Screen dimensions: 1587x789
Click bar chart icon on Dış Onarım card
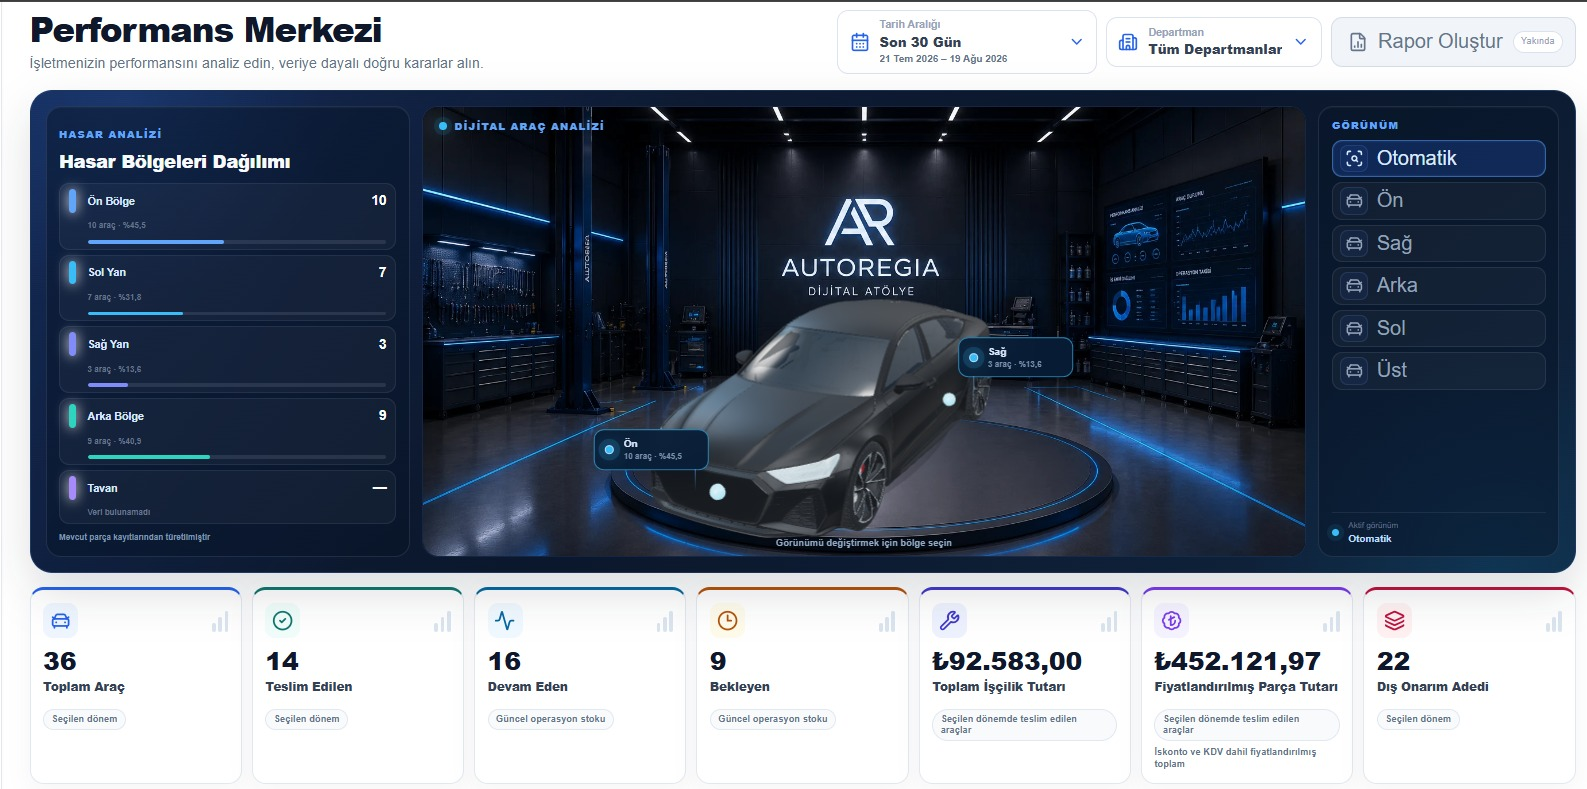[1553, 622]
